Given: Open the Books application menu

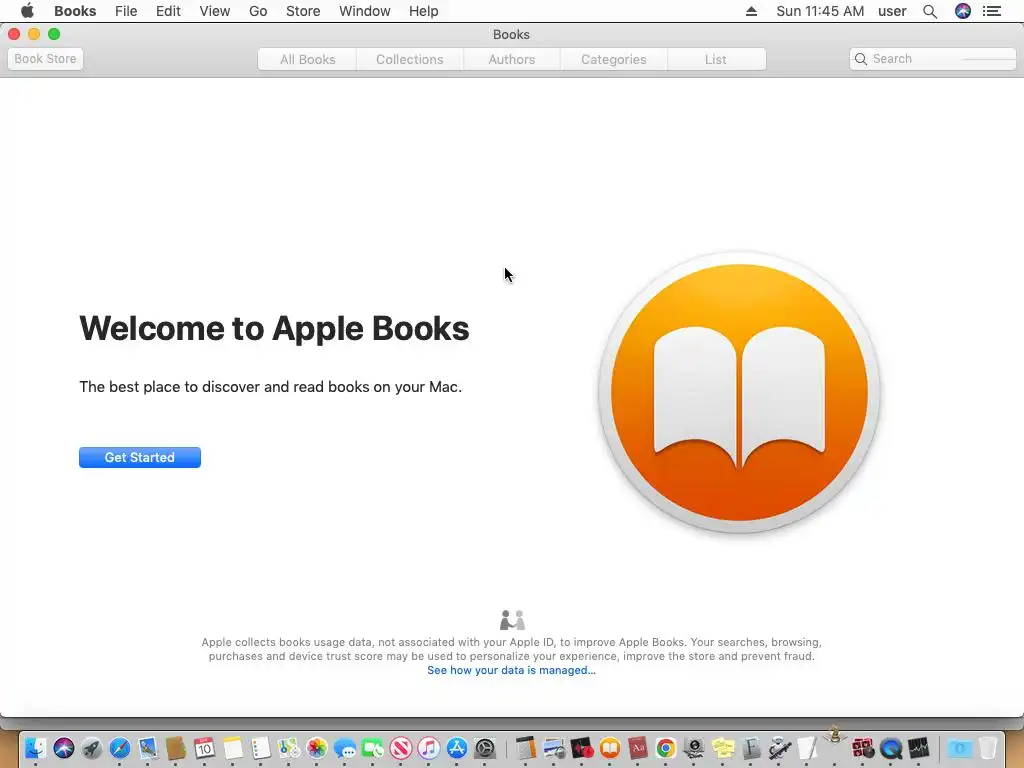Looking at the screenshot, I should [x=75, y=11].
